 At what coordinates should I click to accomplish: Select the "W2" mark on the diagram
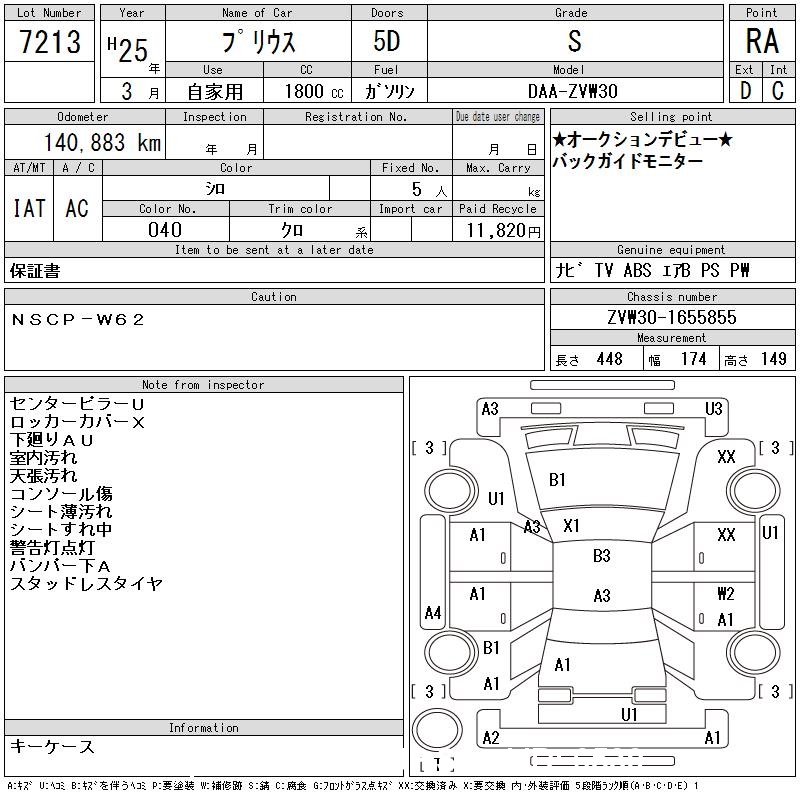[x=726, y=593]
